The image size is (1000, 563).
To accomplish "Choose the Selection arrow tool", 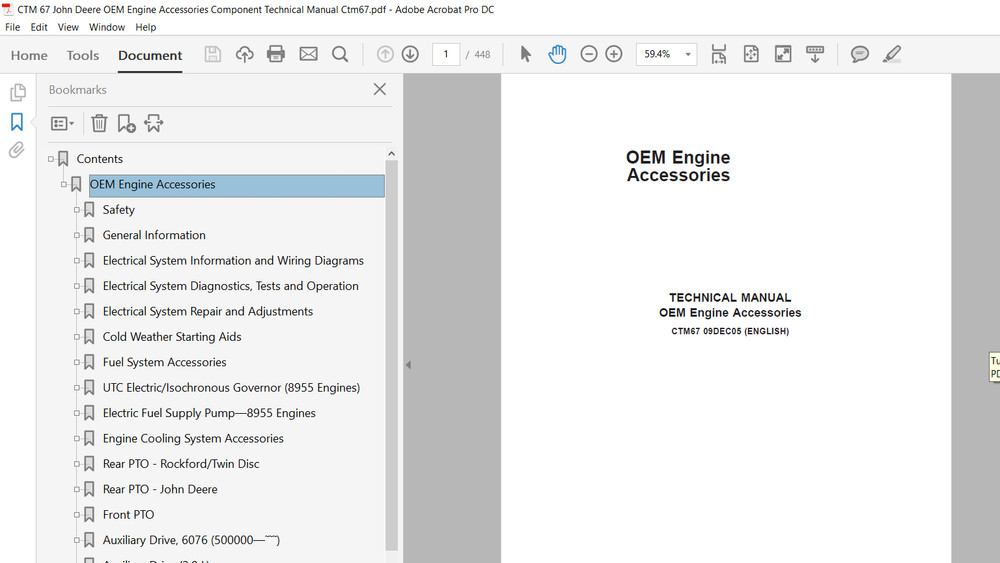I will point(525,54).
